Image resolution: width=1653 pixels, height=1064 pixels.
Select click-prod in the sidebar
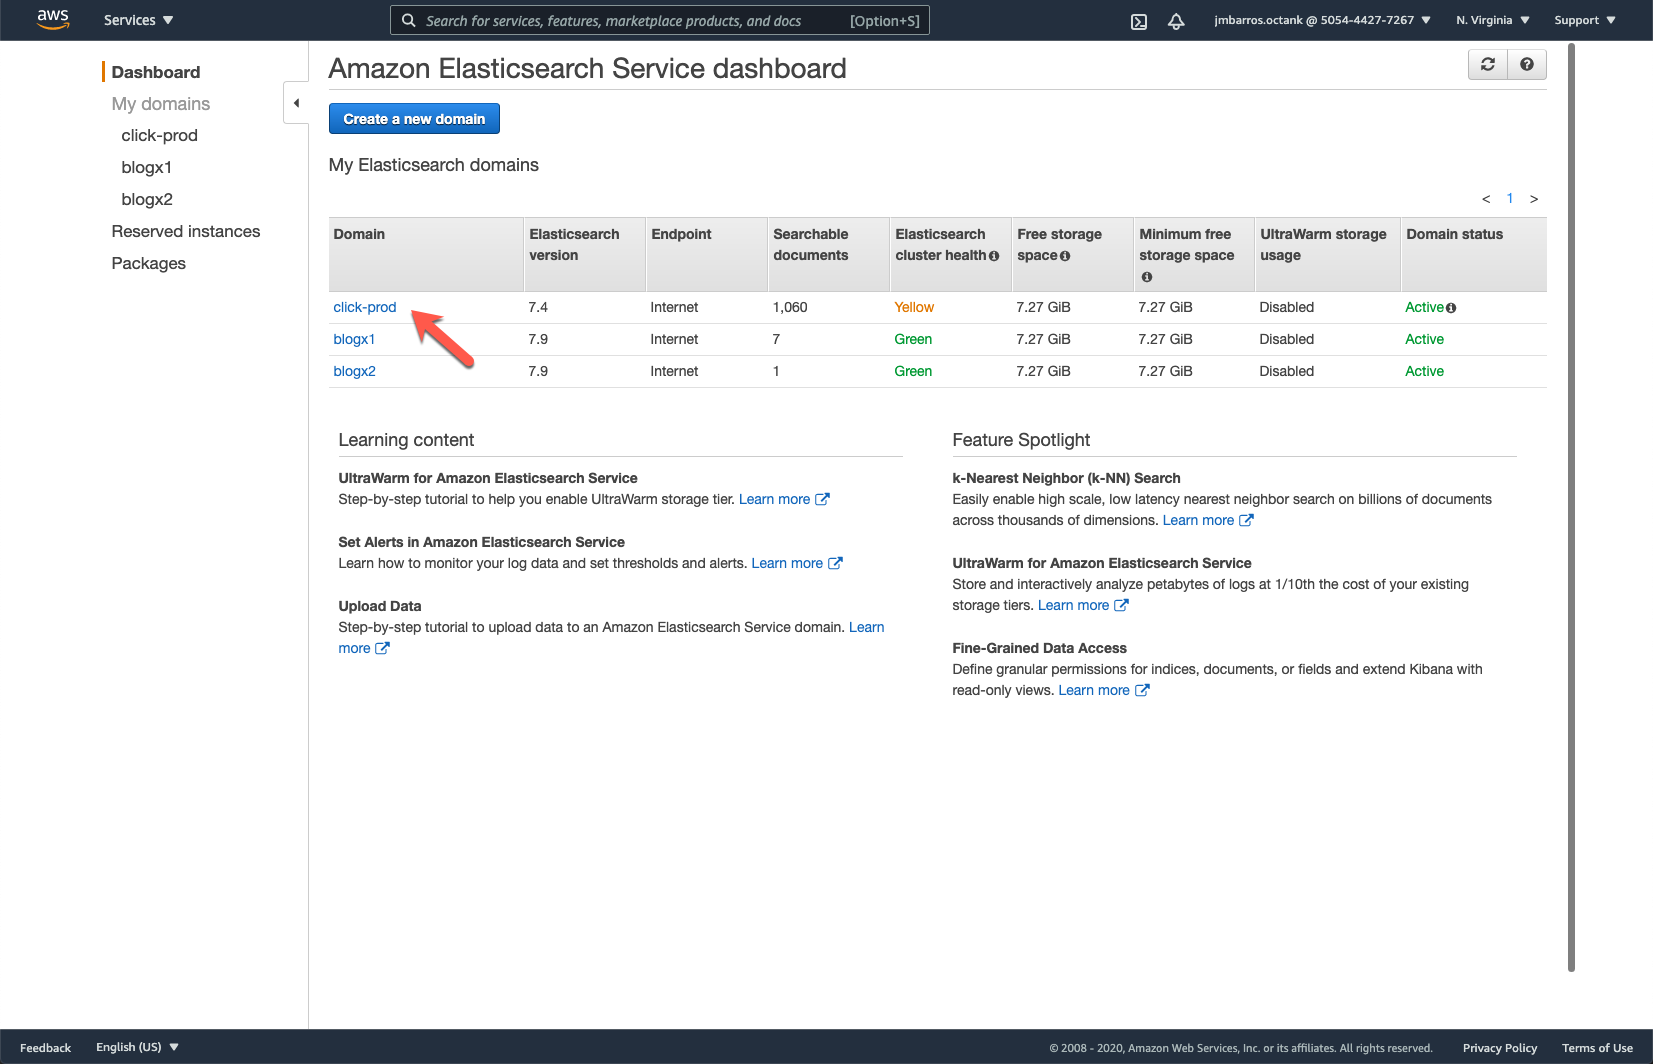click(160, 136)
